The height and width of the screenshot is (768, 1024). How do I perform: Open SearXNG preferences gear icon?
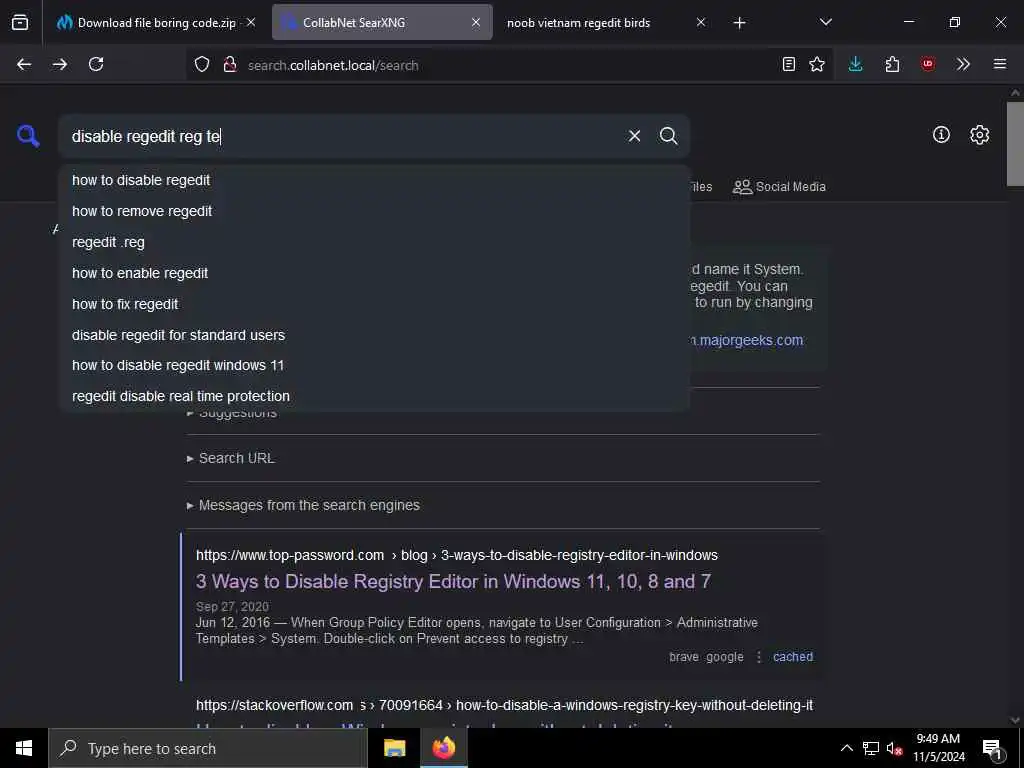click(980, 135)
